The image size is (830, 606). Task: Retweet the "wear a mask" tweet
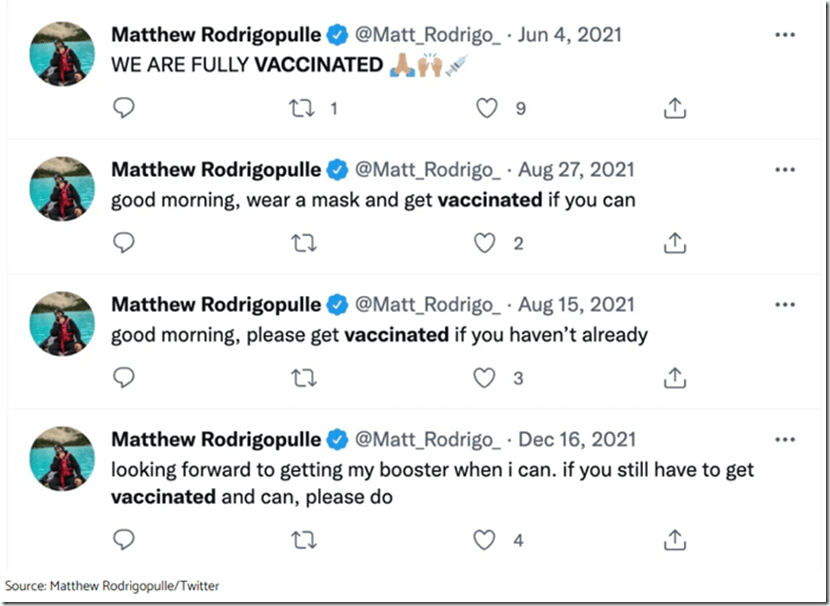point(301,243)
